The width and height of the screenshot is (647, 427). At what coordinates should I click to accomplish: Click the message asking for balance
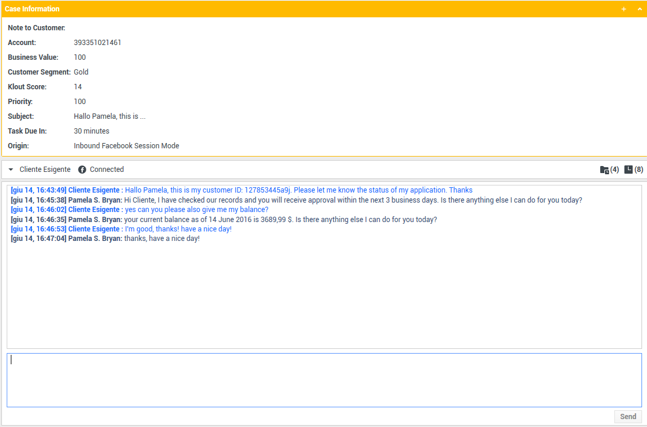click(x=196, y=210)
